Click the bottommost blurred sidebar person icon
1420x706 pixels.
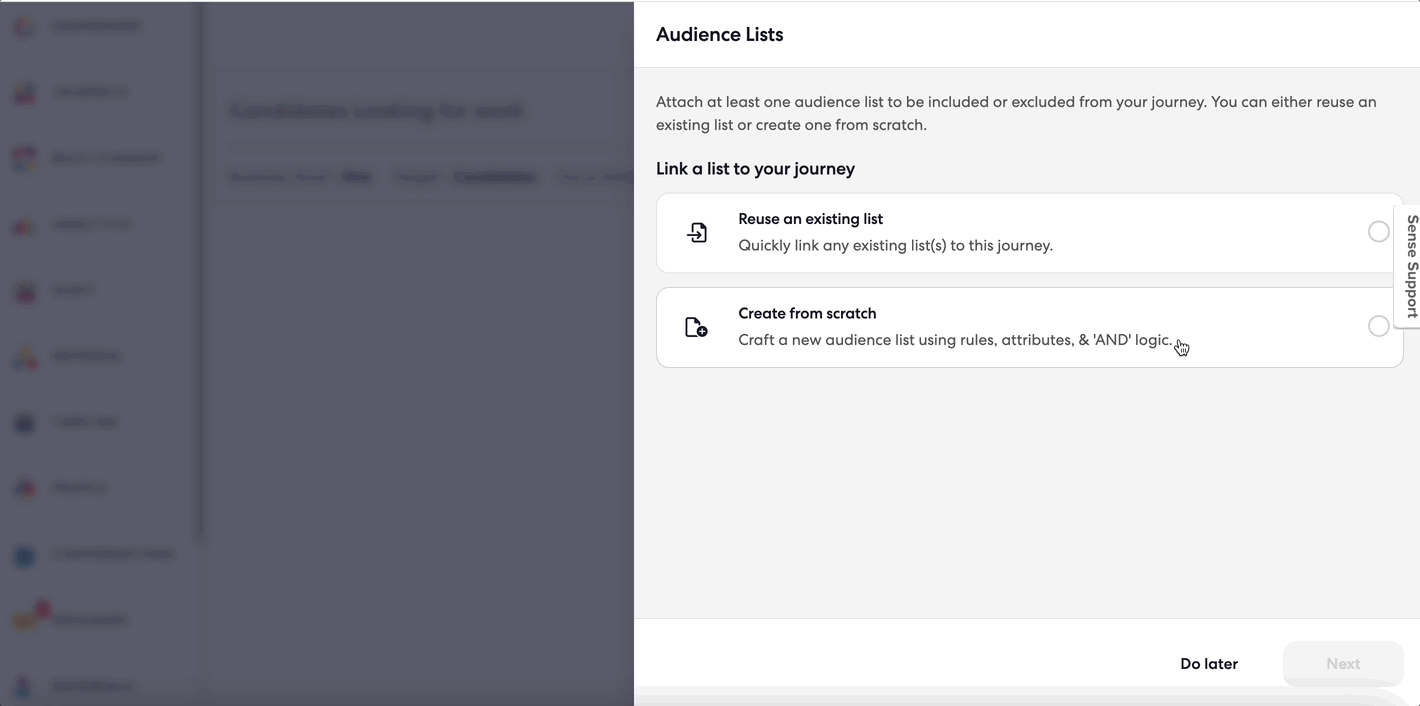25,686
